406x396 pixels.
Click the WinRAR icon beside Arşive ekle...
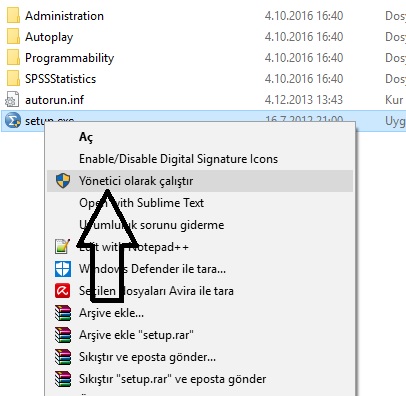point(63,313)
